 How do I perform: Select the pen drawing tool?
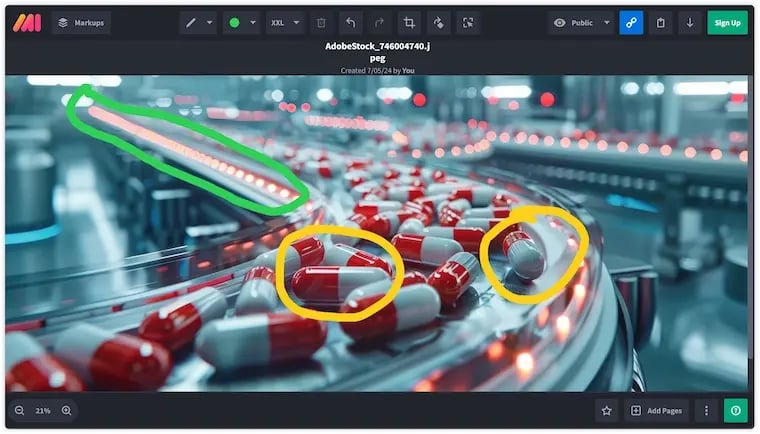191,22
